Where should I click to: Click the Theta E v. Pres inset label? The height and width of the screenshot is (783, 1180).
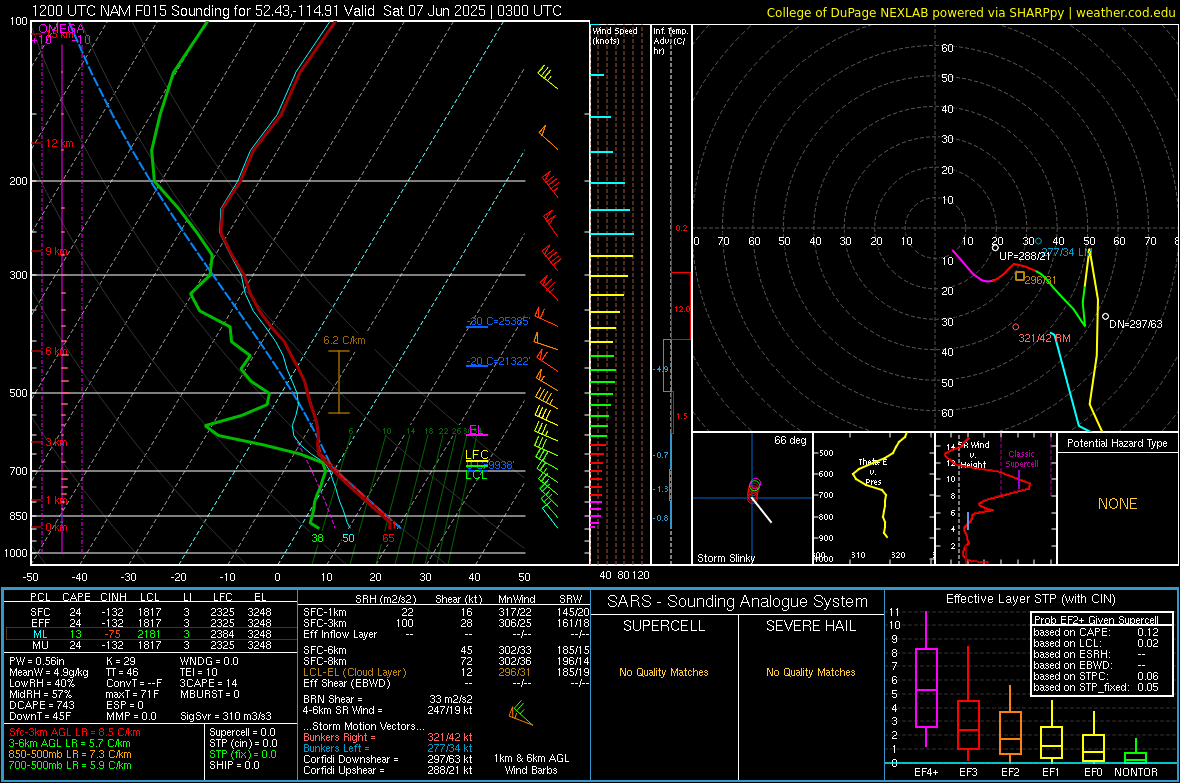[873, 472]
